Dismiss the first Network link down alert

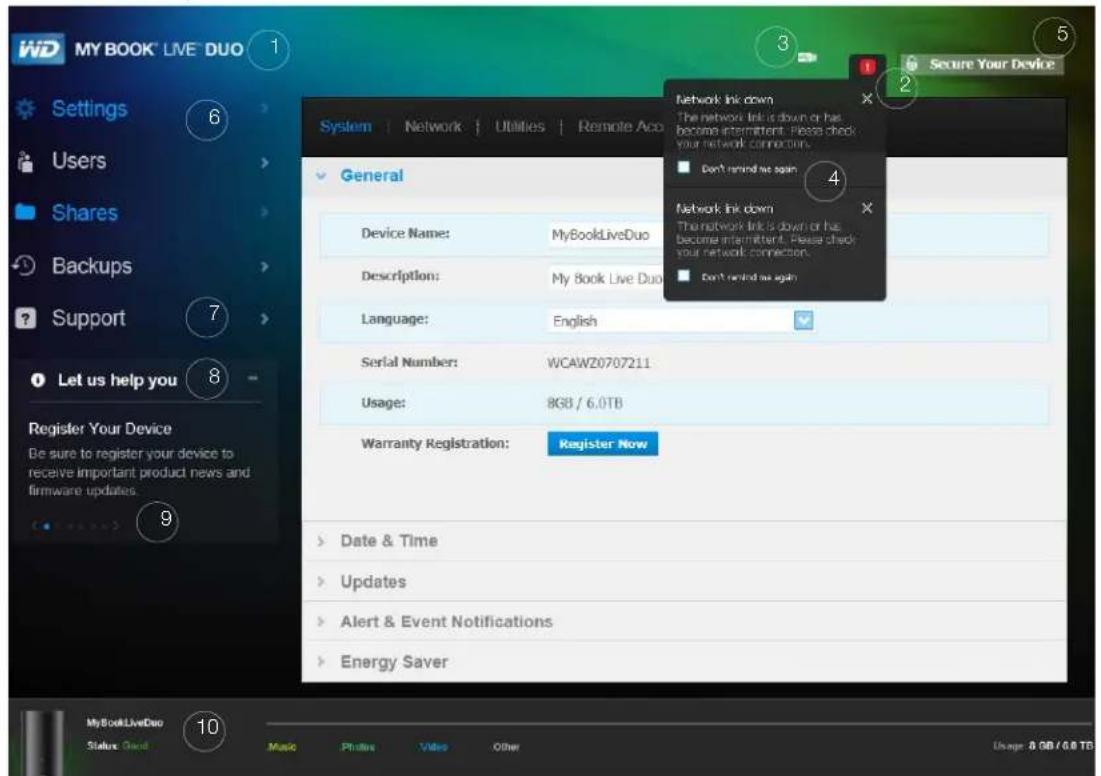(867, 99)
